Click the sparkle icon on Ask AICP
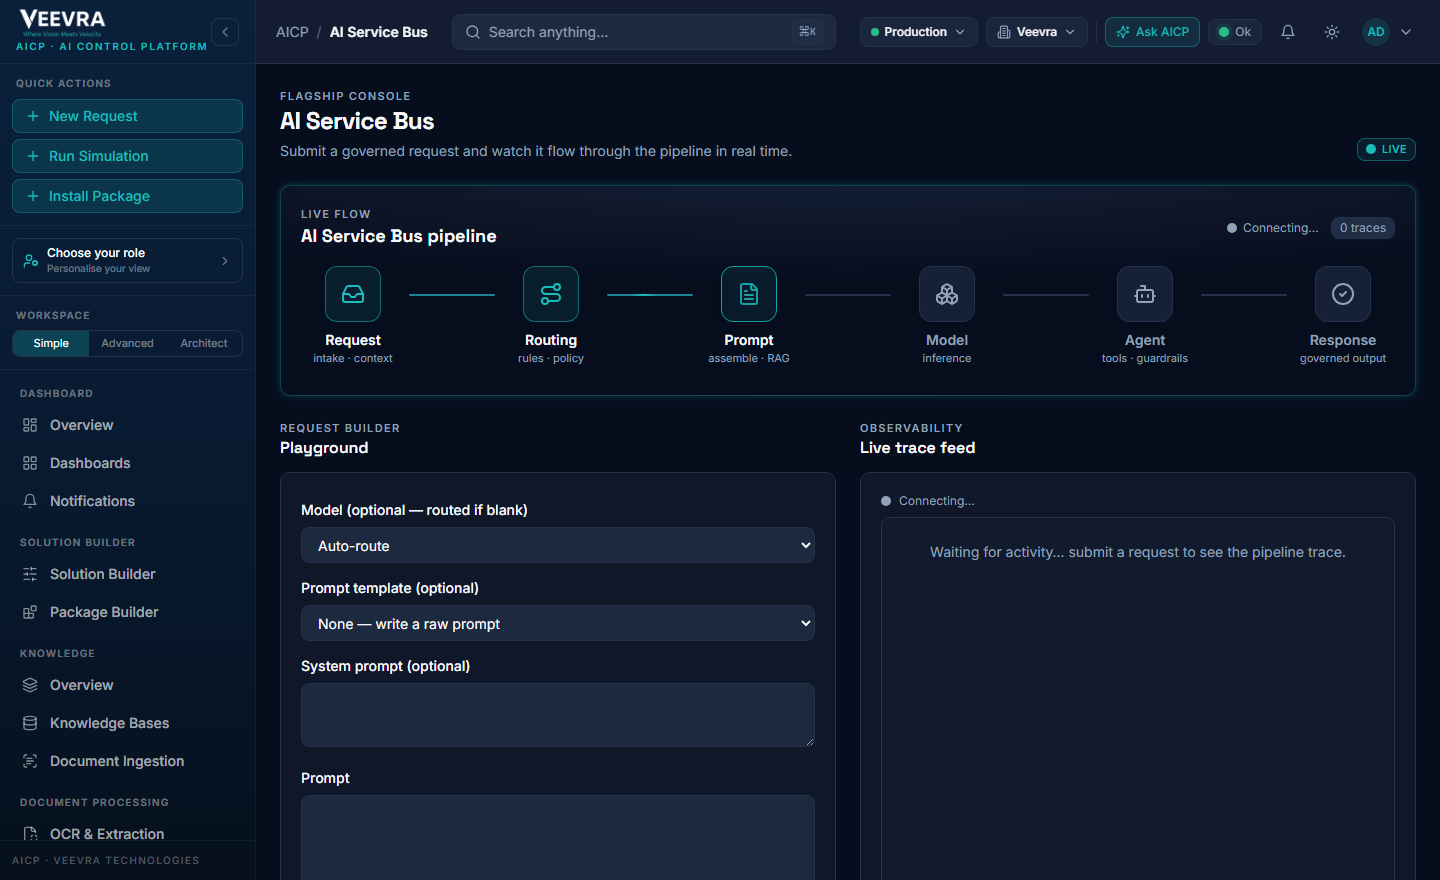This screenshot has width=1440, height=880. (1123, 32)
